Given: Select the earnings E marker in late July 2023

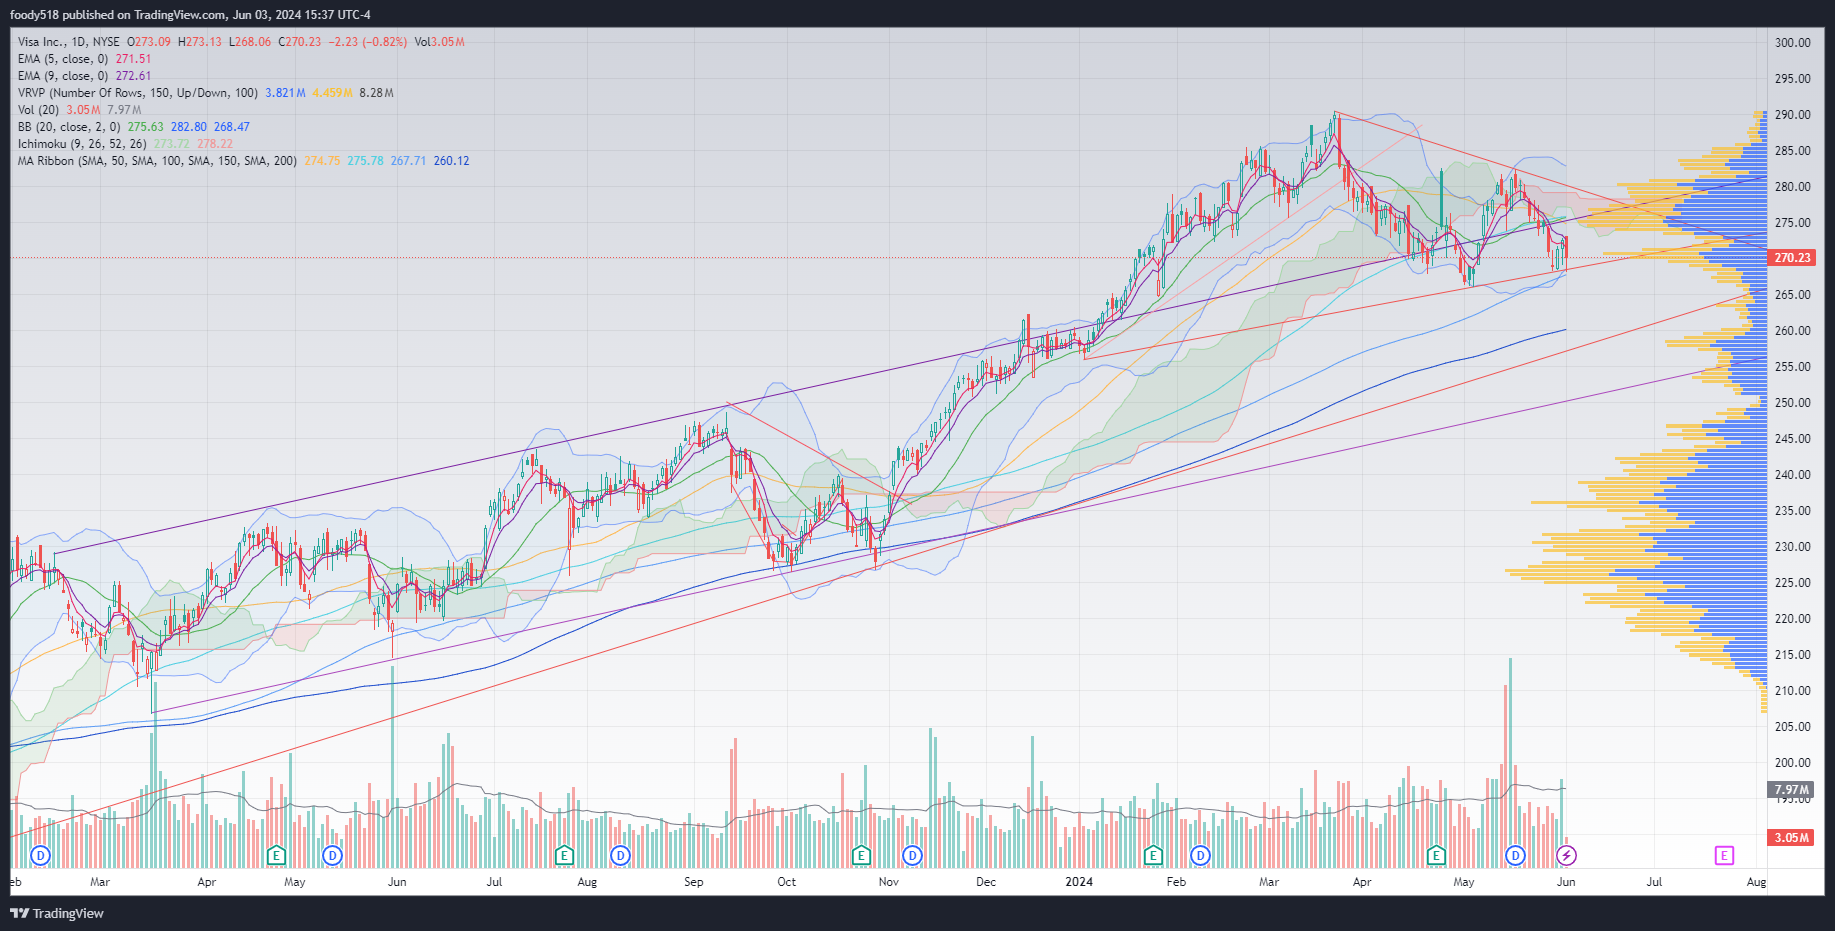Looking at the screenshot, I should click(x=564, y=855).
